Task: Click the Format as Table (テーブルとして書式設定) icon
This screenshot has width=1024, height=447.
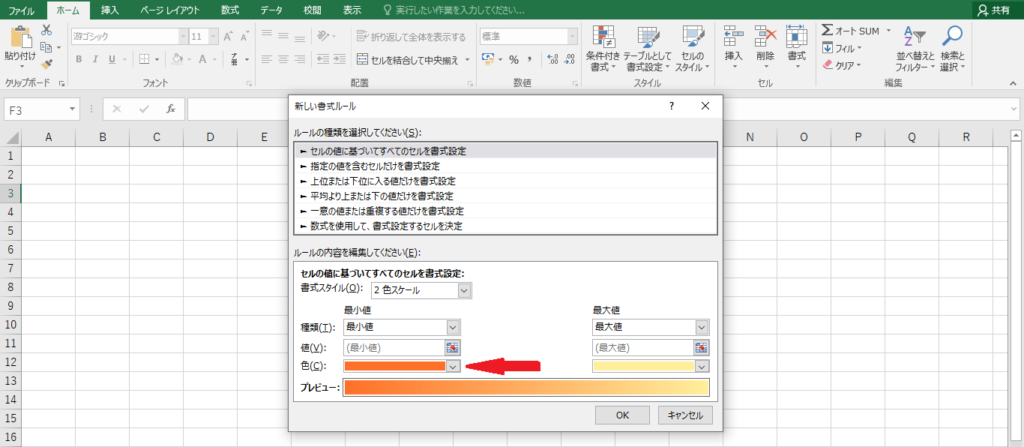Action: coord(647,35)
